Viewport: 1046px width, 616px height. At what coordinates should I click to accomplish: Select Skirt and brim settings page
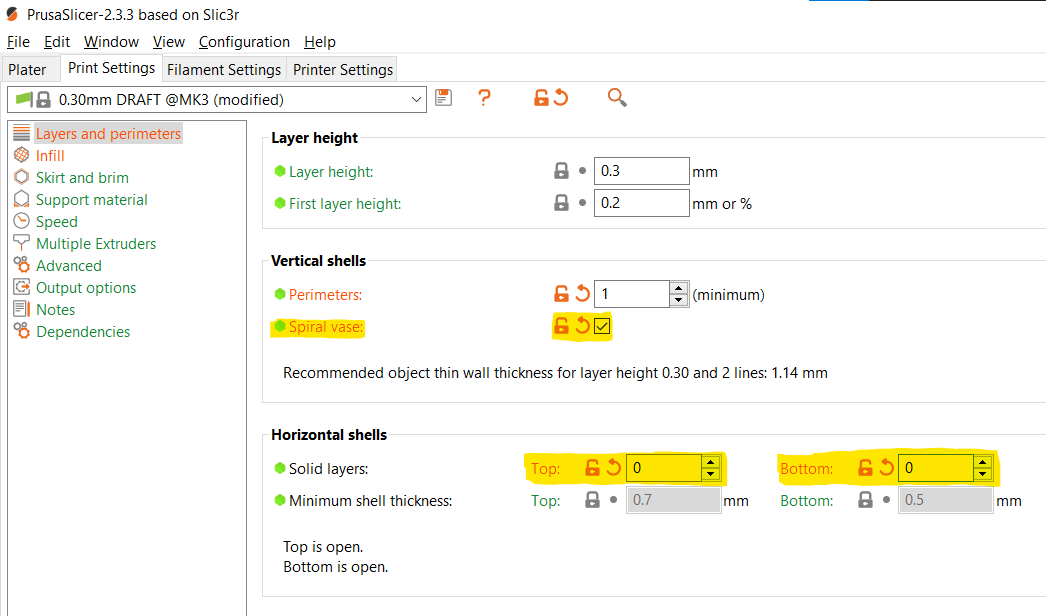point(82,178)
